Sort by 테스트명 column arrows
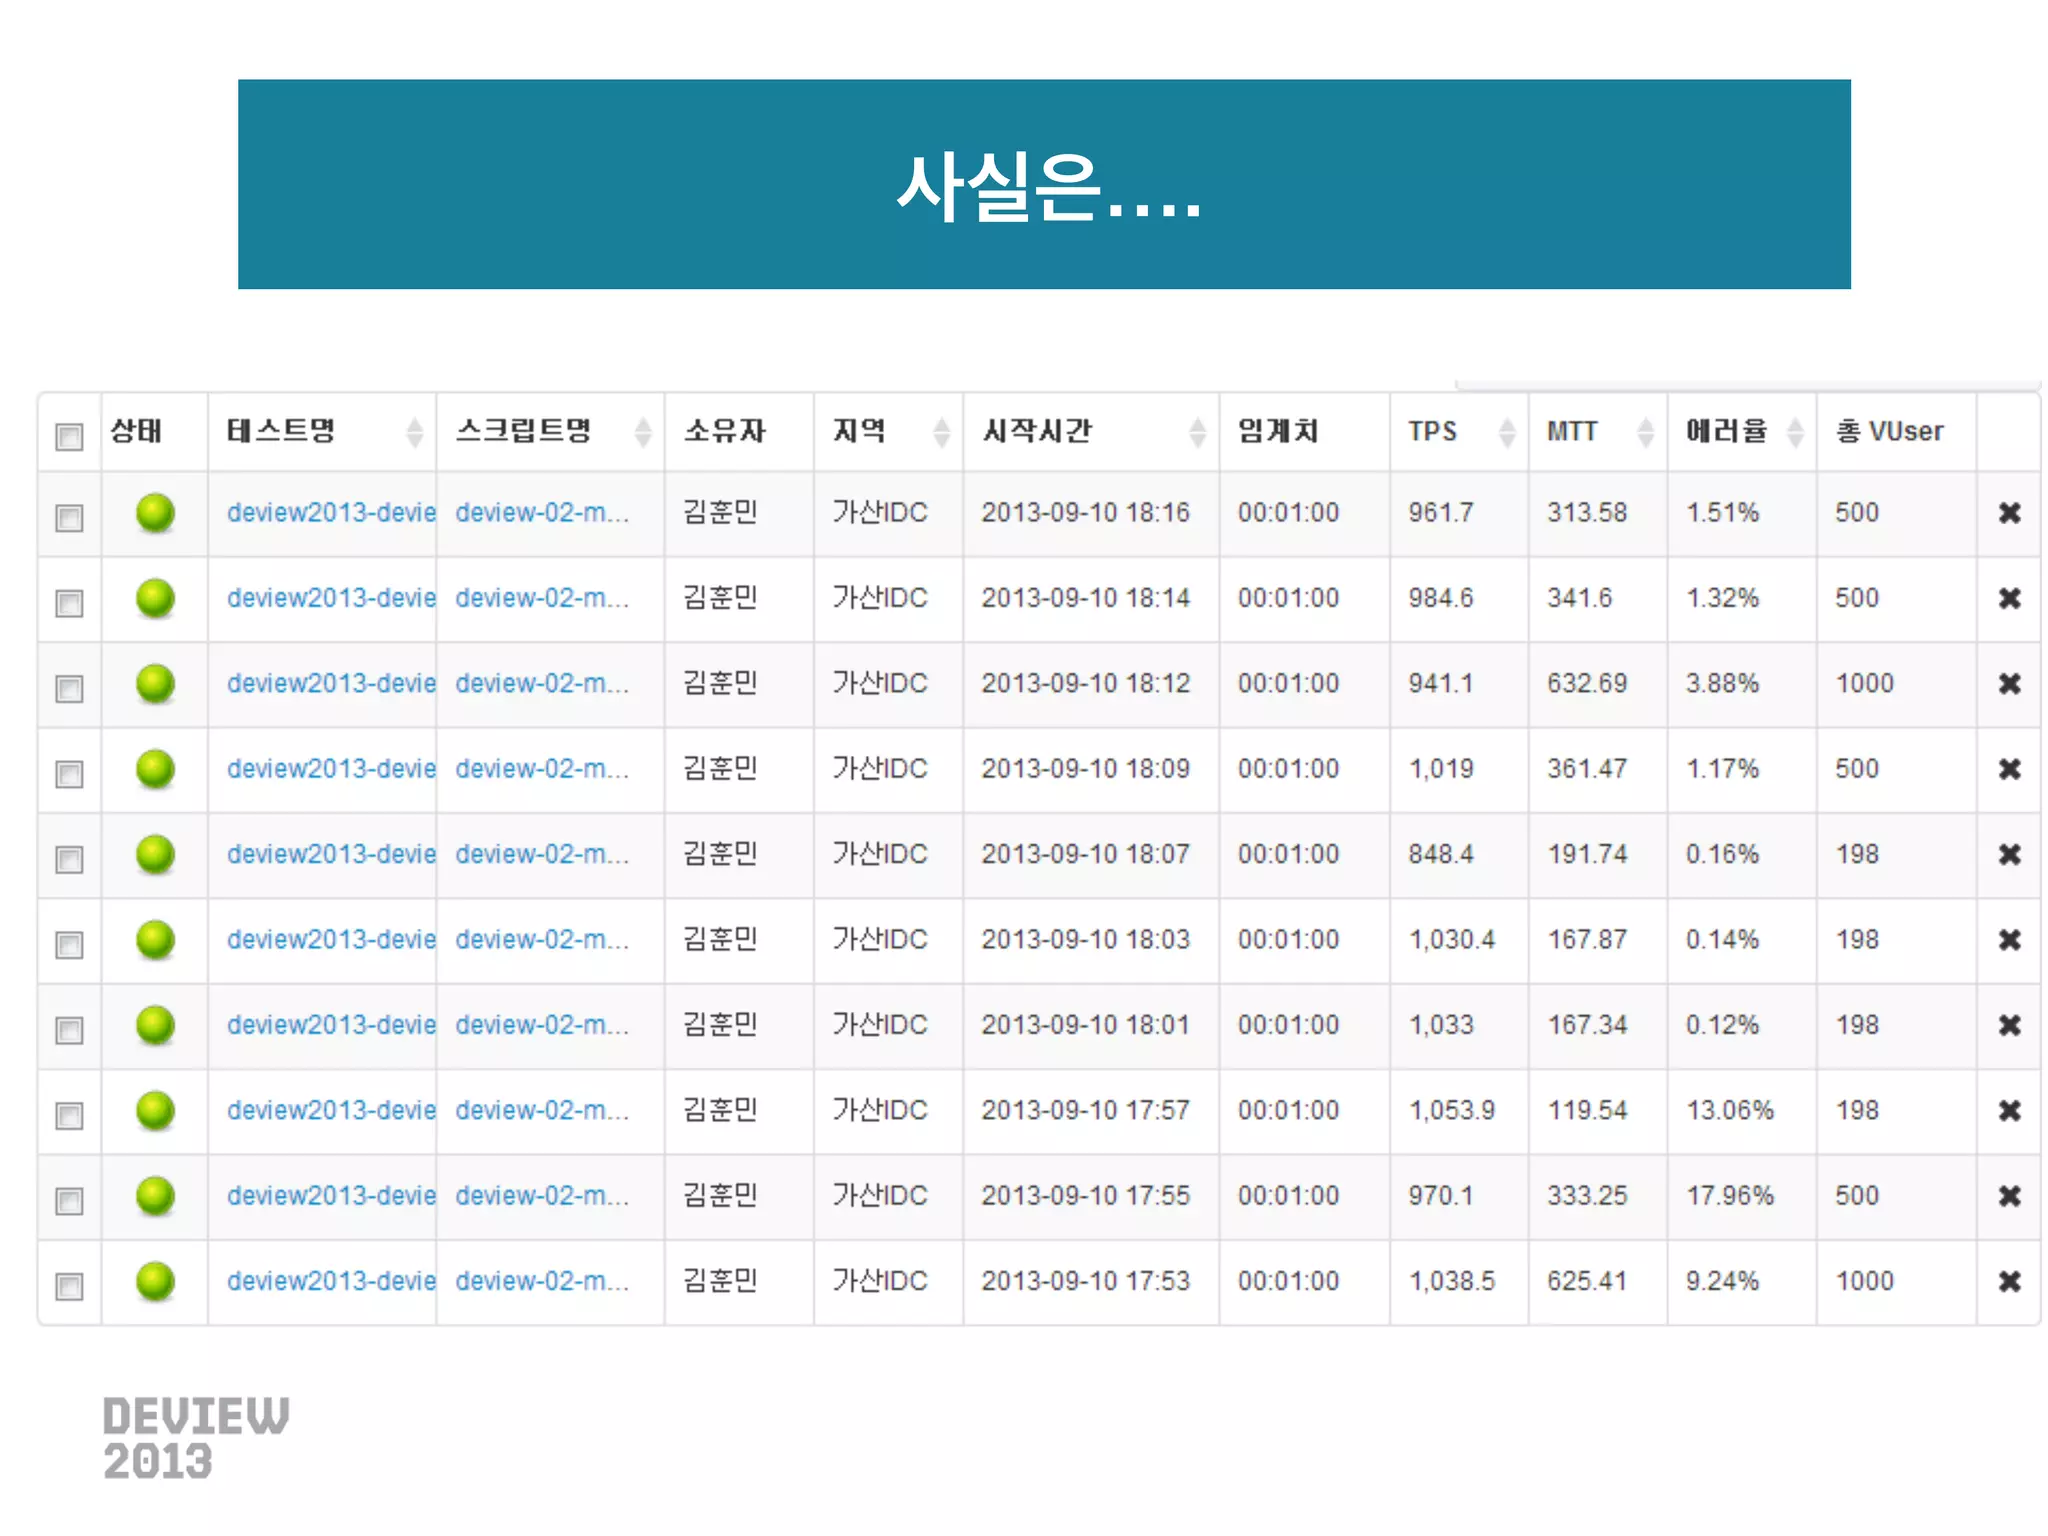This screenshot has width=2048, height=1536. point(415,432)
